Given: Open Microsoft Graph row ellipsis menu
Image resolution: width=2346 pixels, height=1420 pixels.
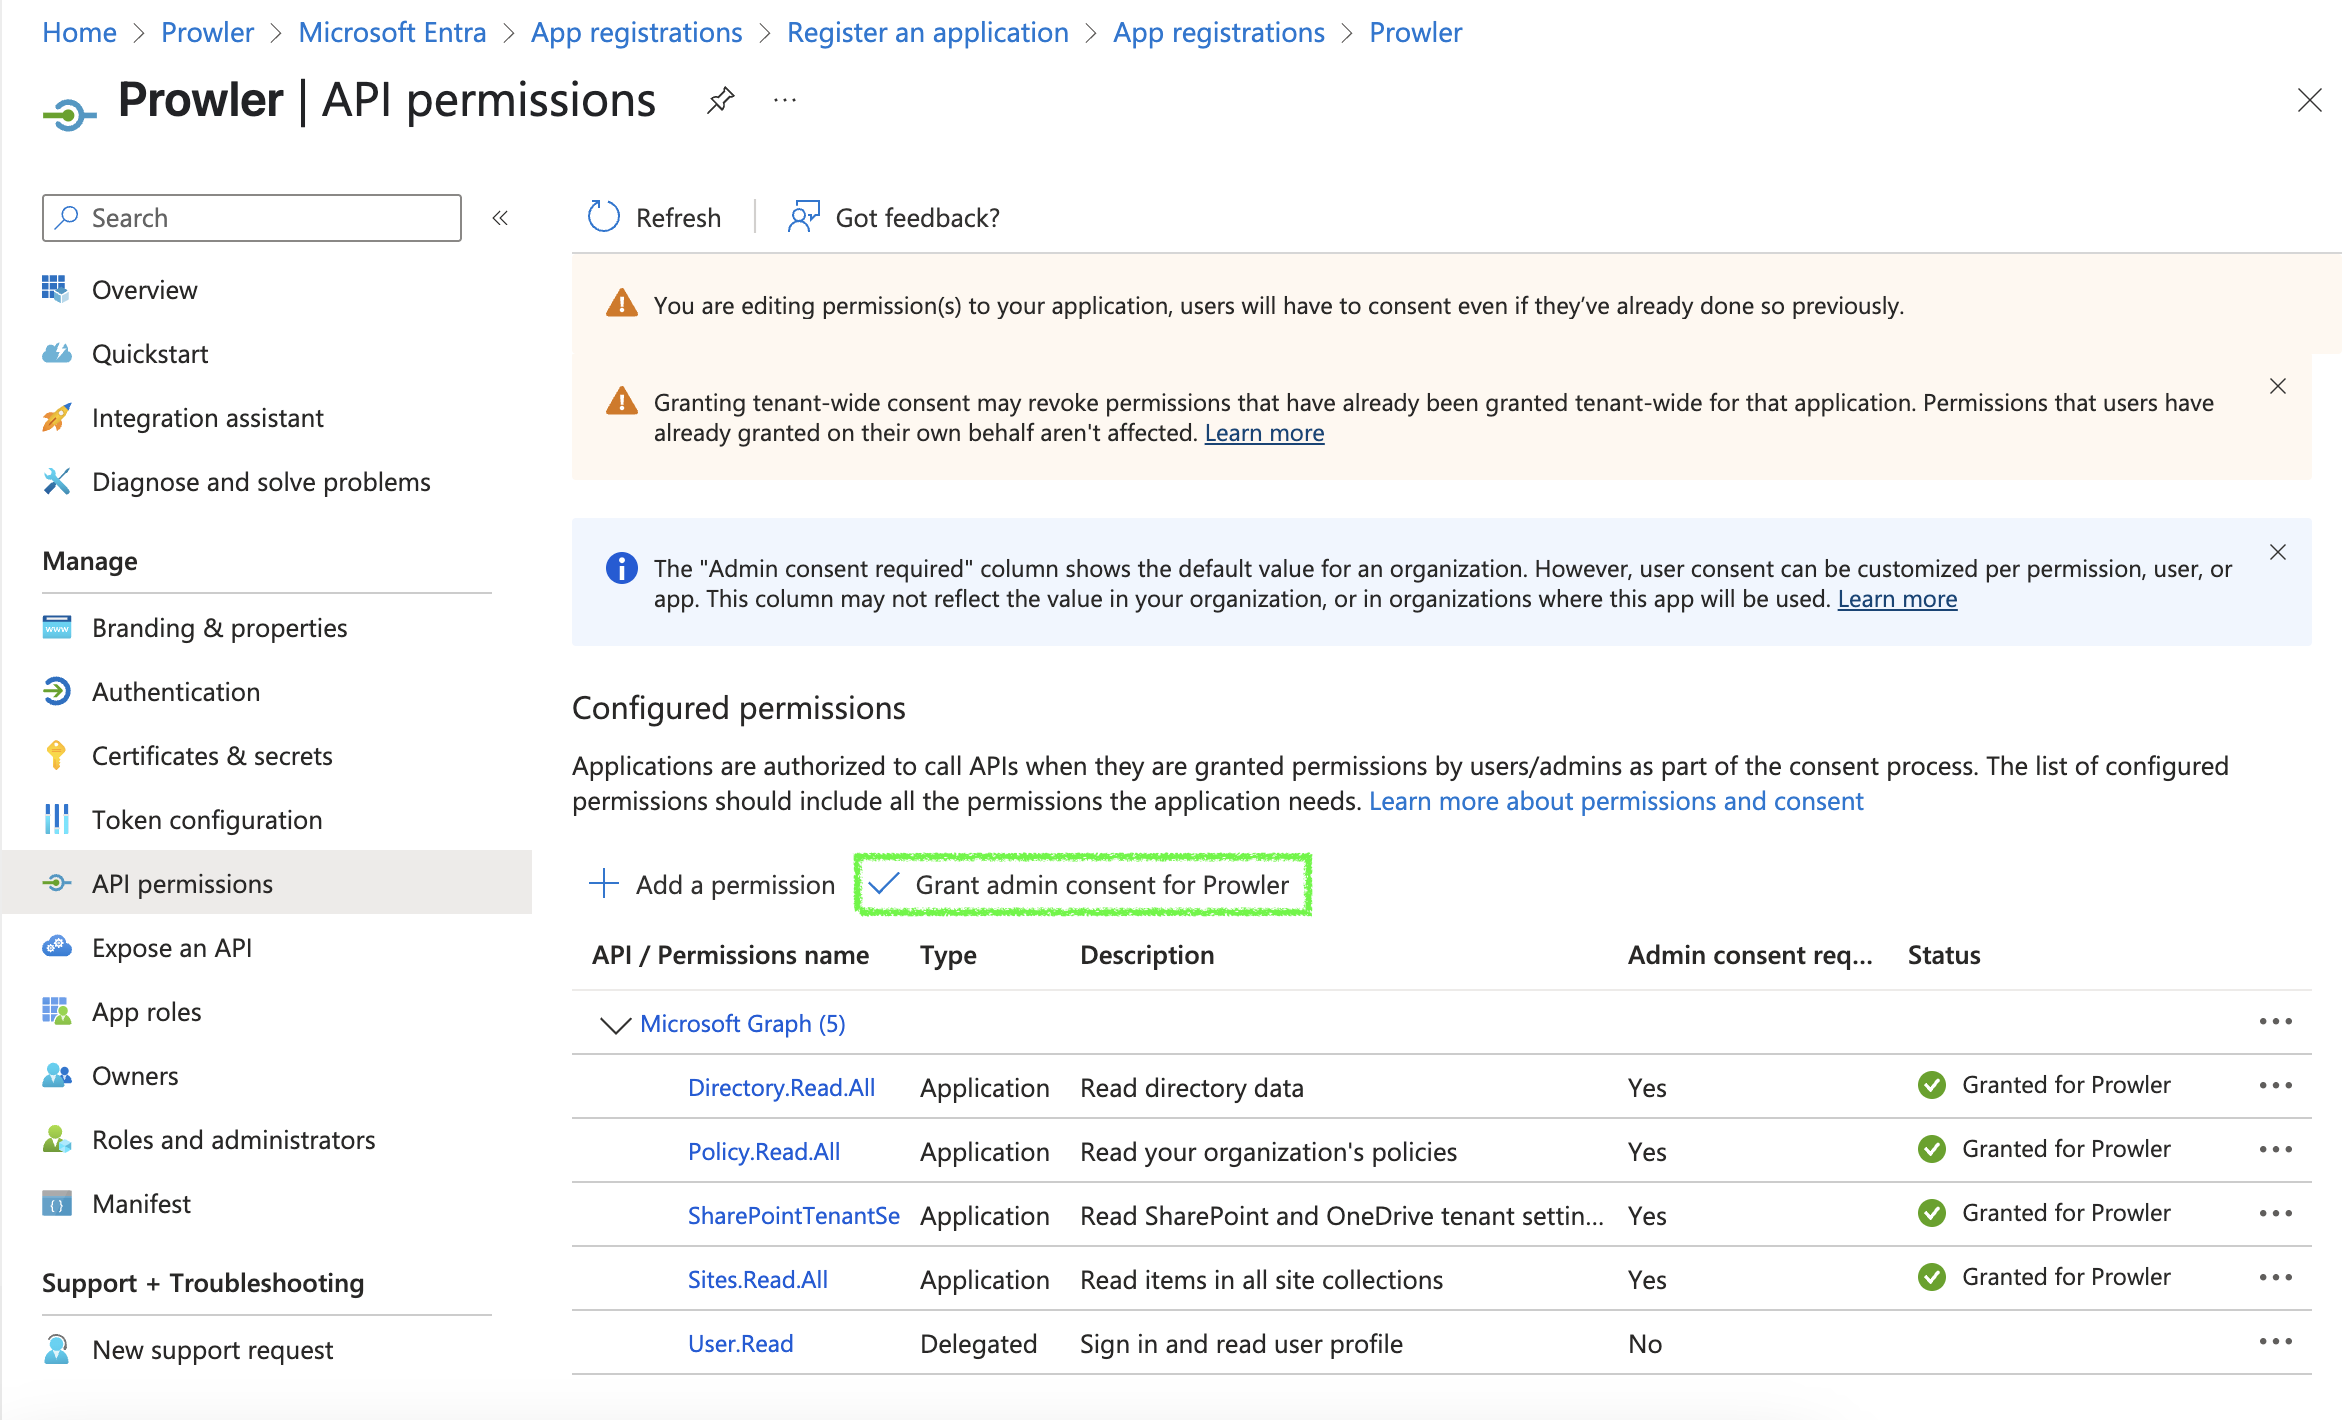Looking at the screenshot, I should point(2275,1021).
